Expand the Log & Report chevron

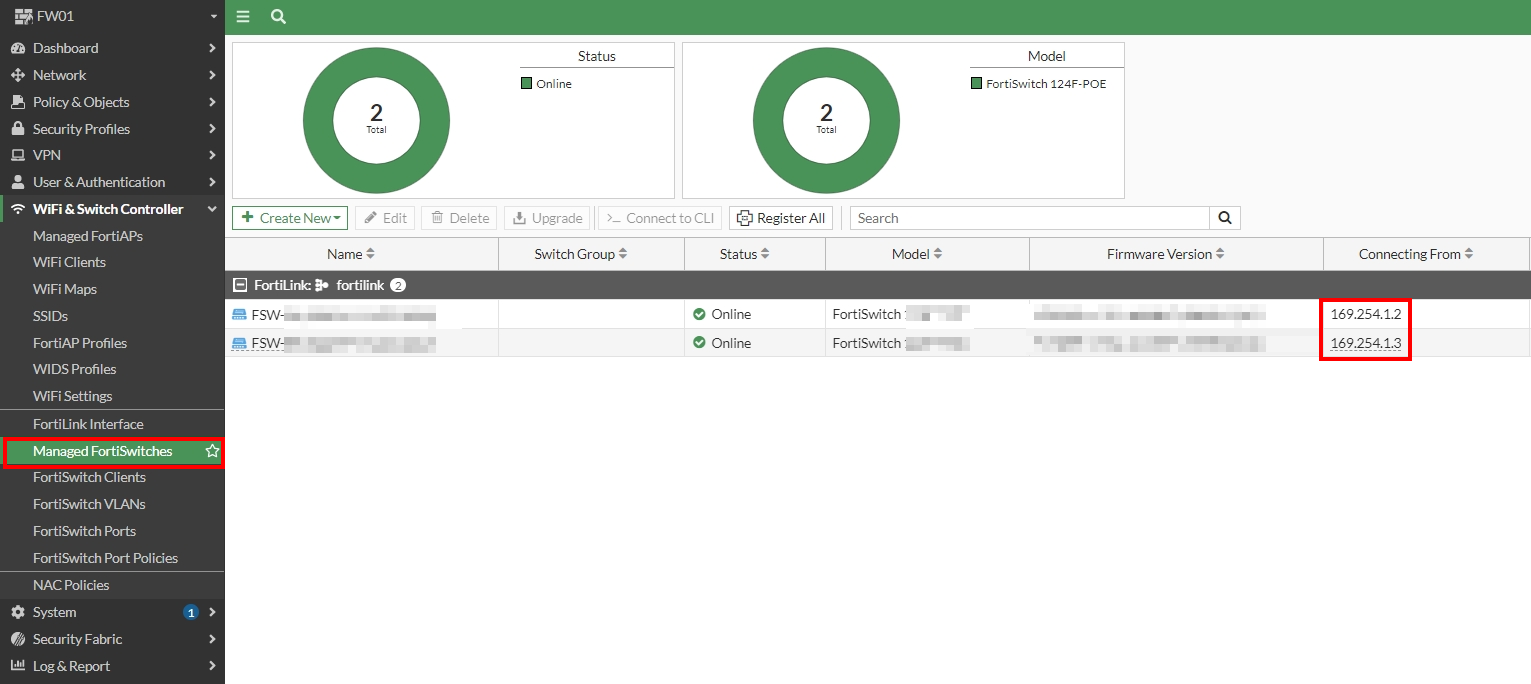tap(212, 666)
